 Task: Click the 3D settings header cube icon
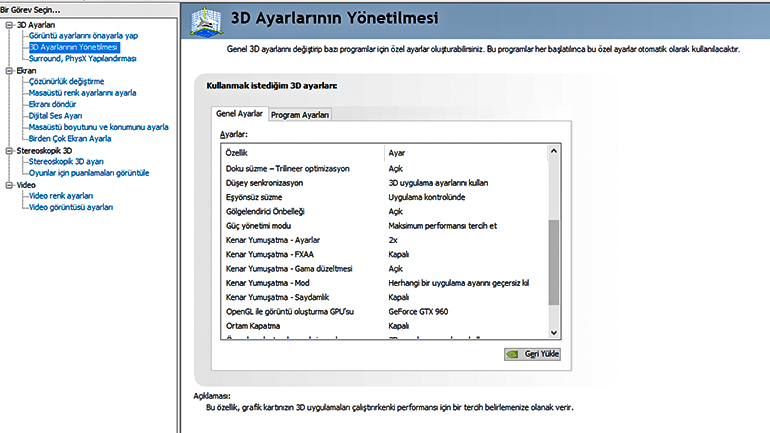pos(206,22)
